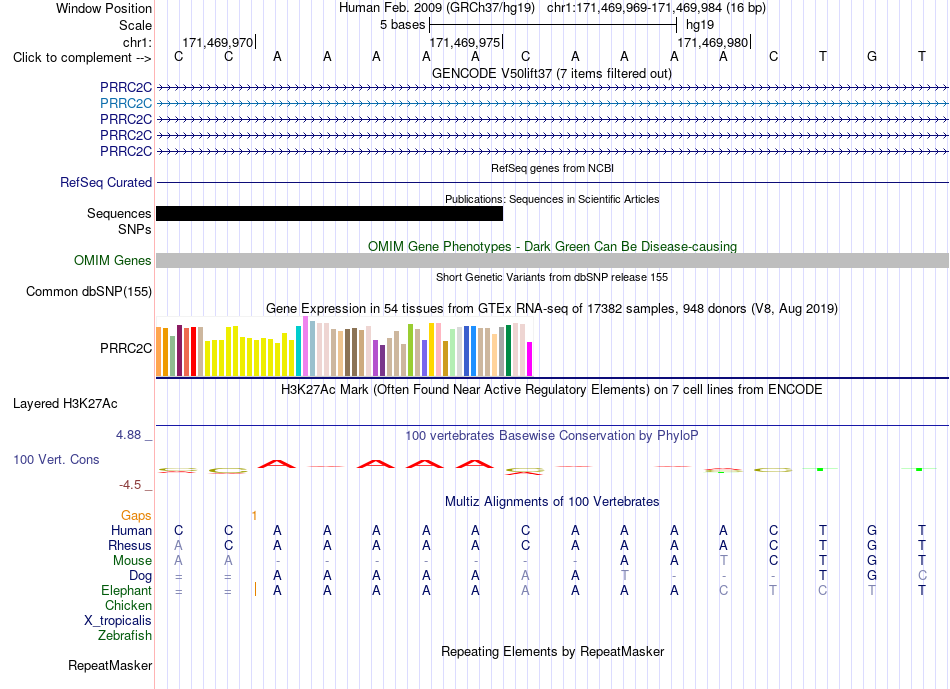Click the light blue PRRC2C transcript arrow line

(552, 104)
